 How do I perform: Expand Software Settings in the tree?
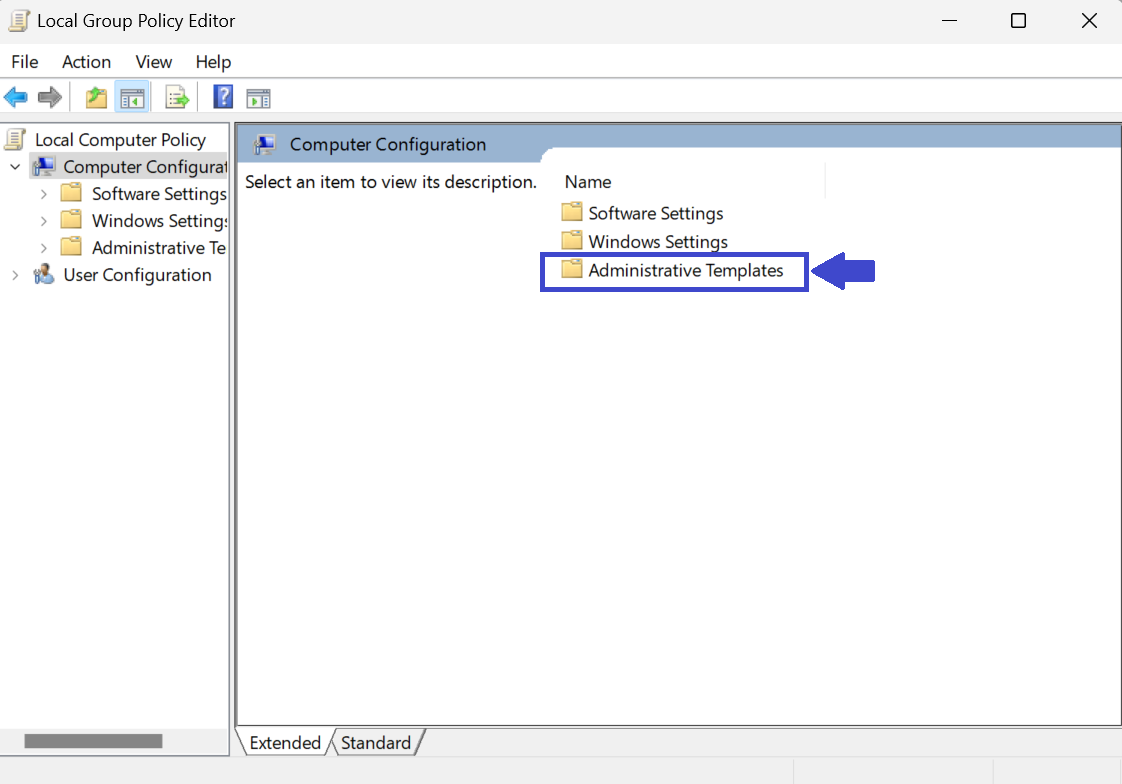pyautogui.click(x=43, y=194)
